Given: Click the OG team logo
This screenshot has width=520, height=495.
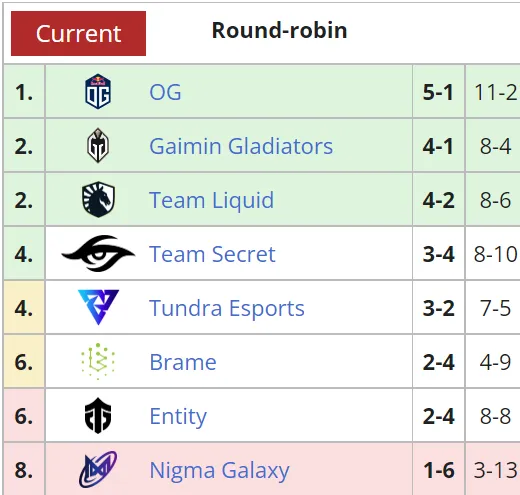Looking at the screenshot, I should click(x=98, y=92).
